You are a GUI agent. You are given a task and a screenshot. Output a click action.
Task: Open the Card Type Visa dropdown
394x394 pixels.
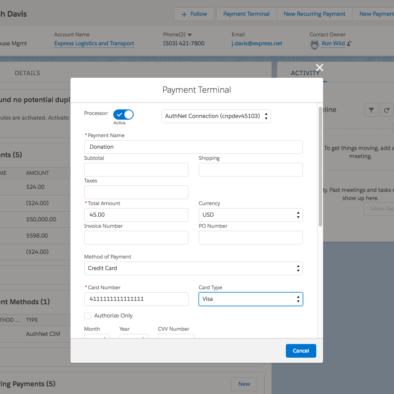pos(251,299)
